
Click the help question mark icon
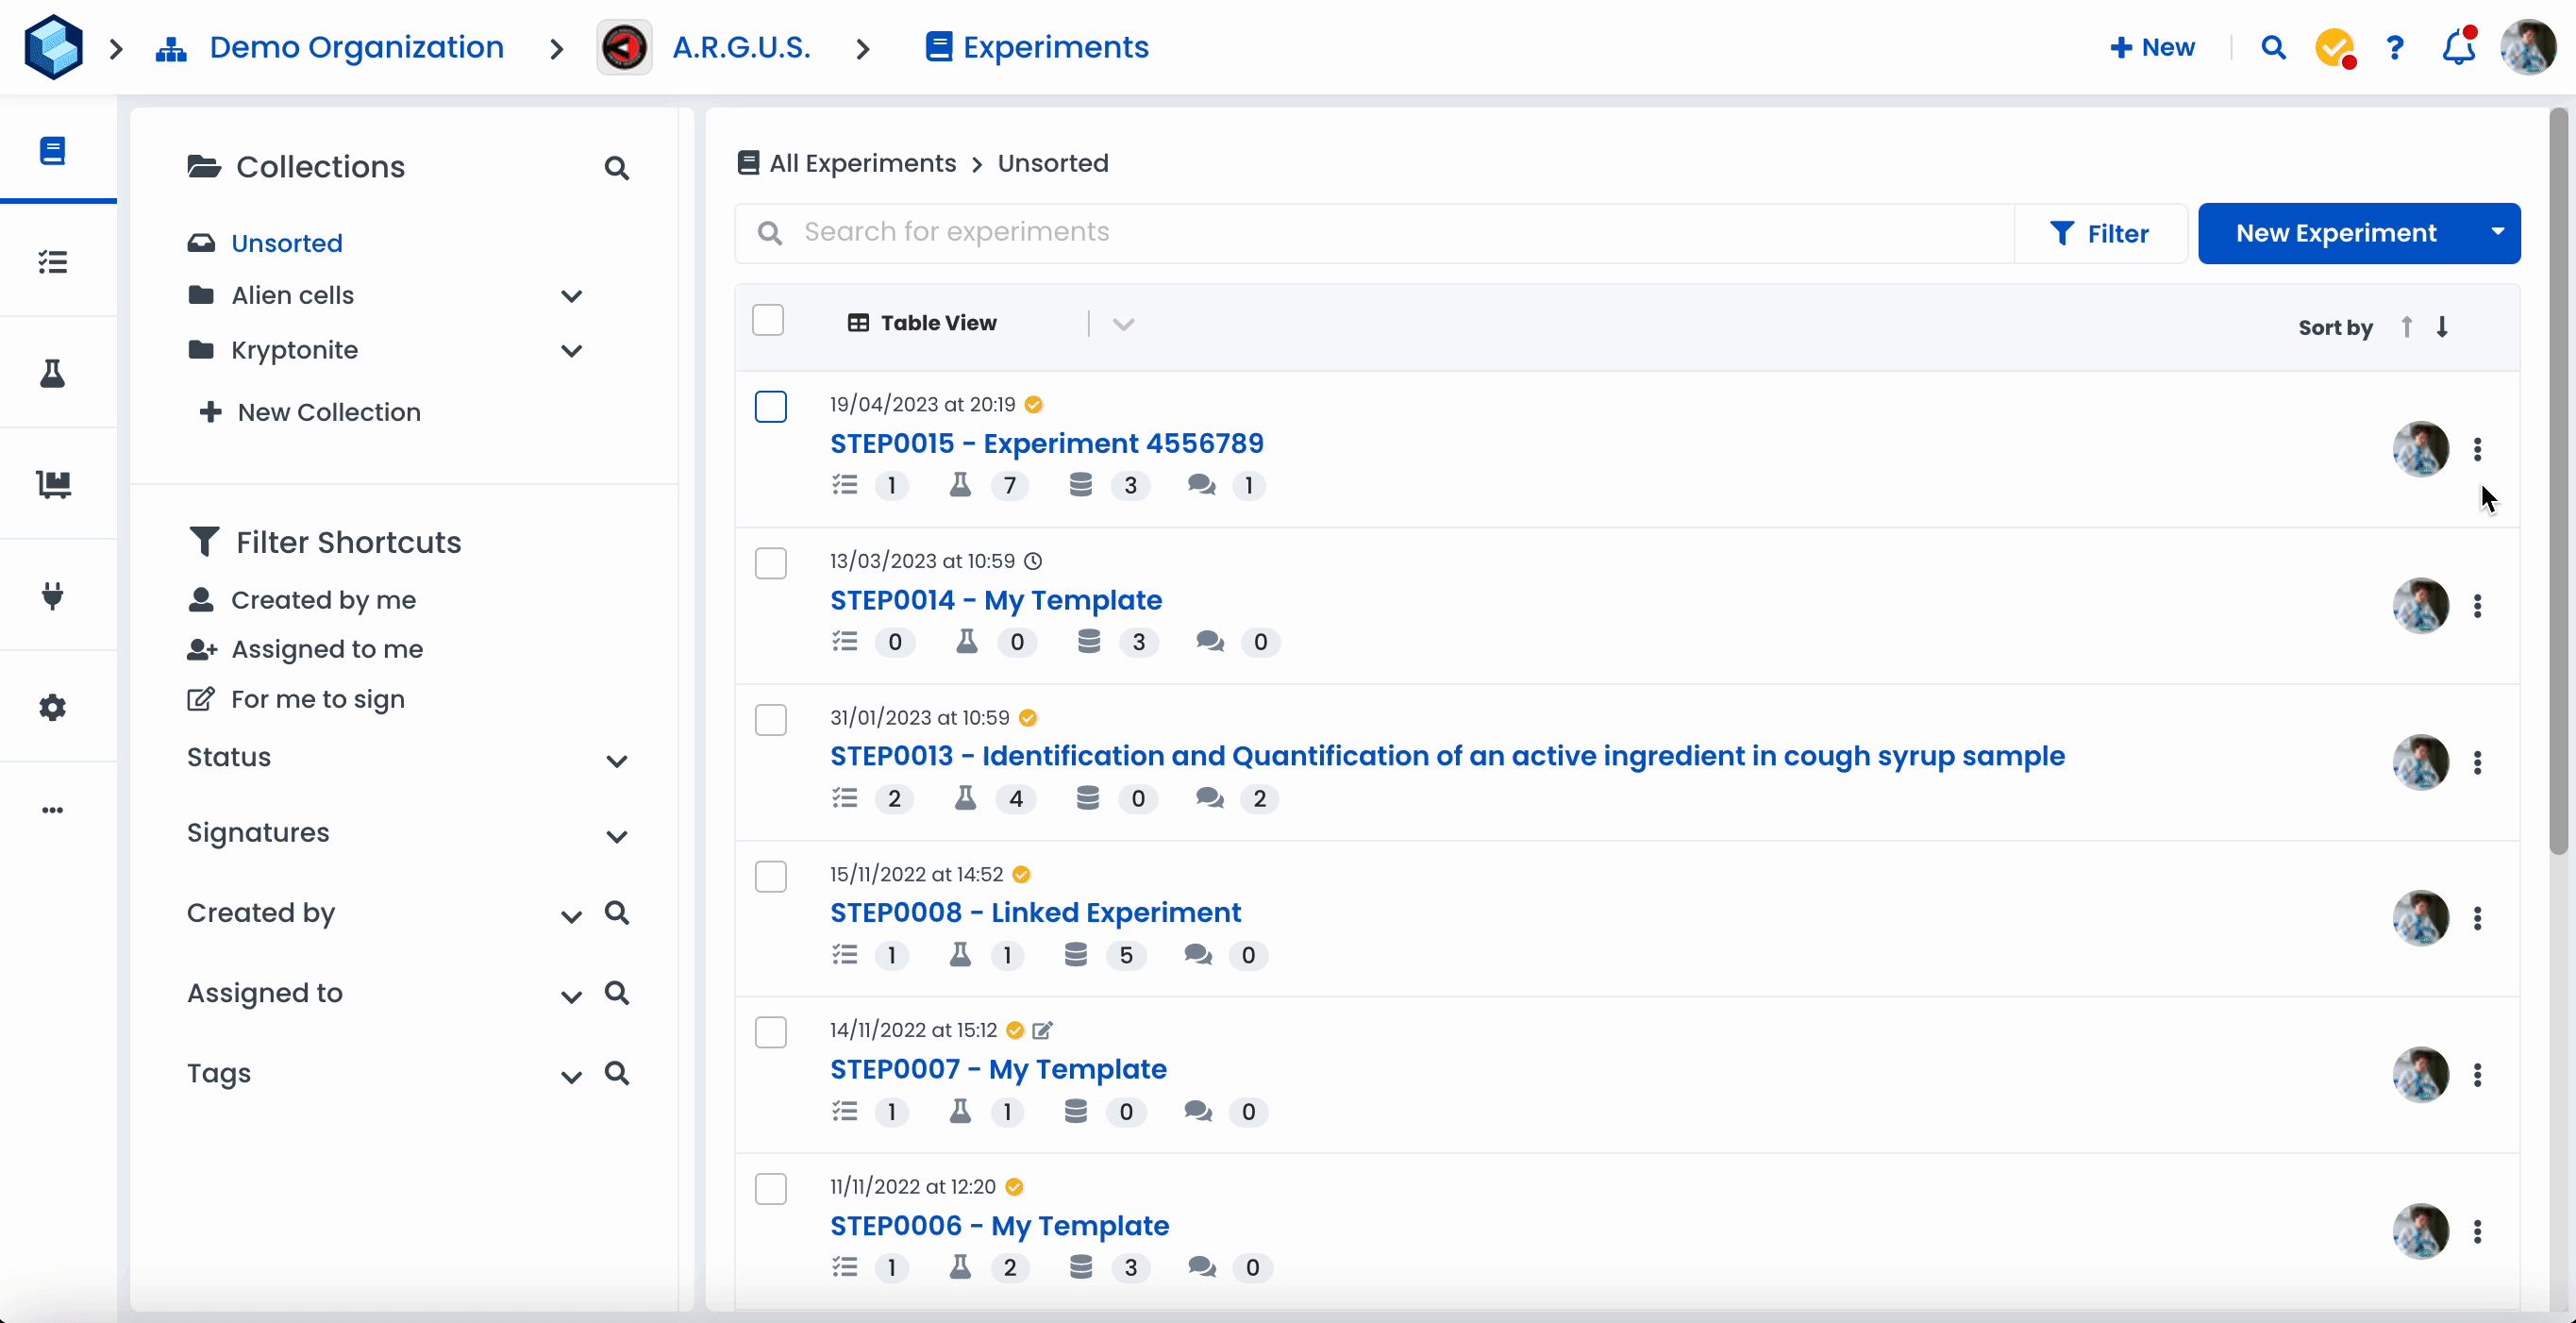2394,47
